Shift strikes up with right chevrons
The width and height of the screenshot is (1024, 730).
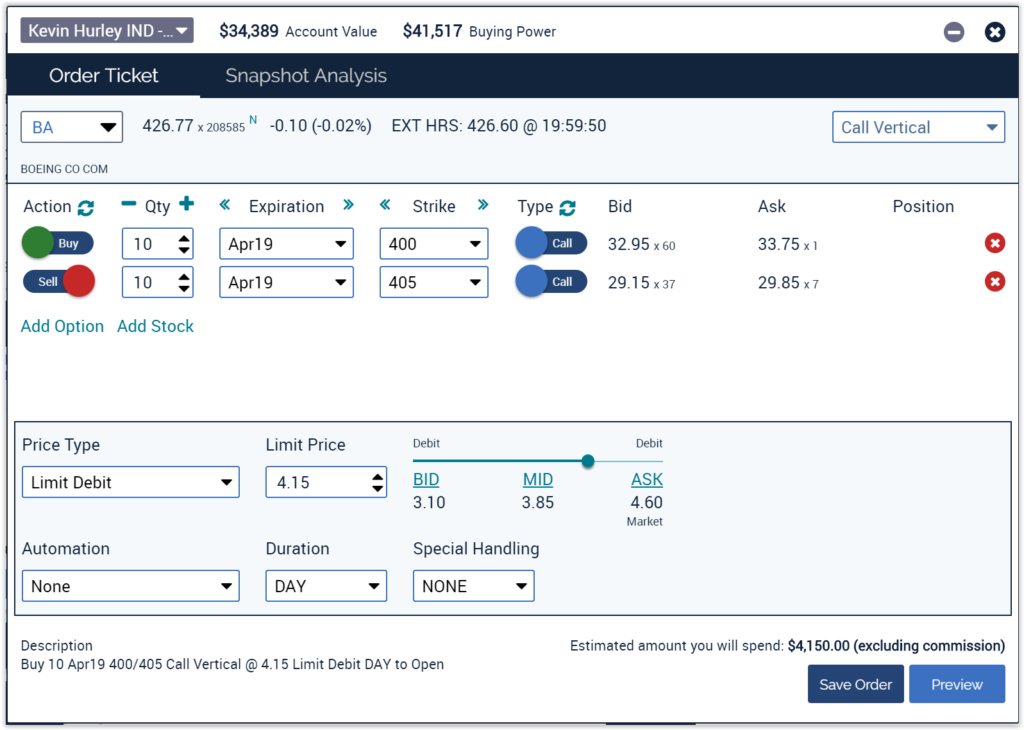[x=483, y=205]
